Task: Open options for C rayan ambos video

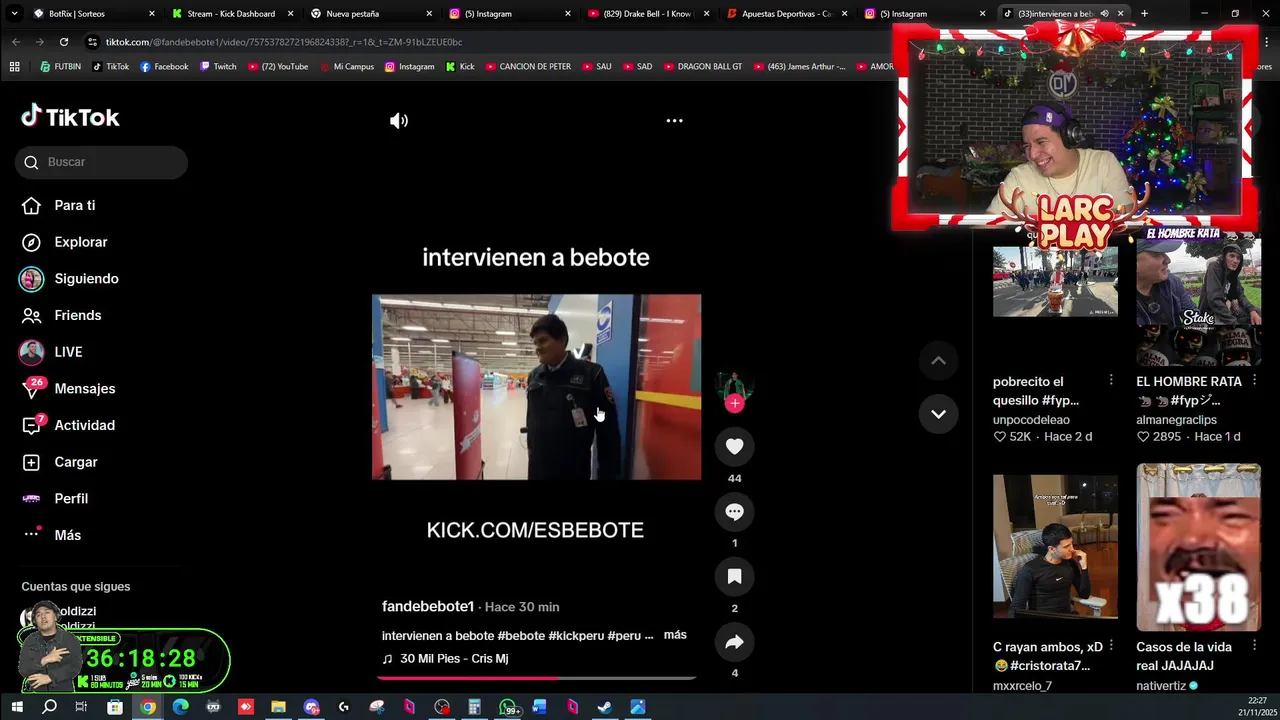Action: tap(1111, 647)
